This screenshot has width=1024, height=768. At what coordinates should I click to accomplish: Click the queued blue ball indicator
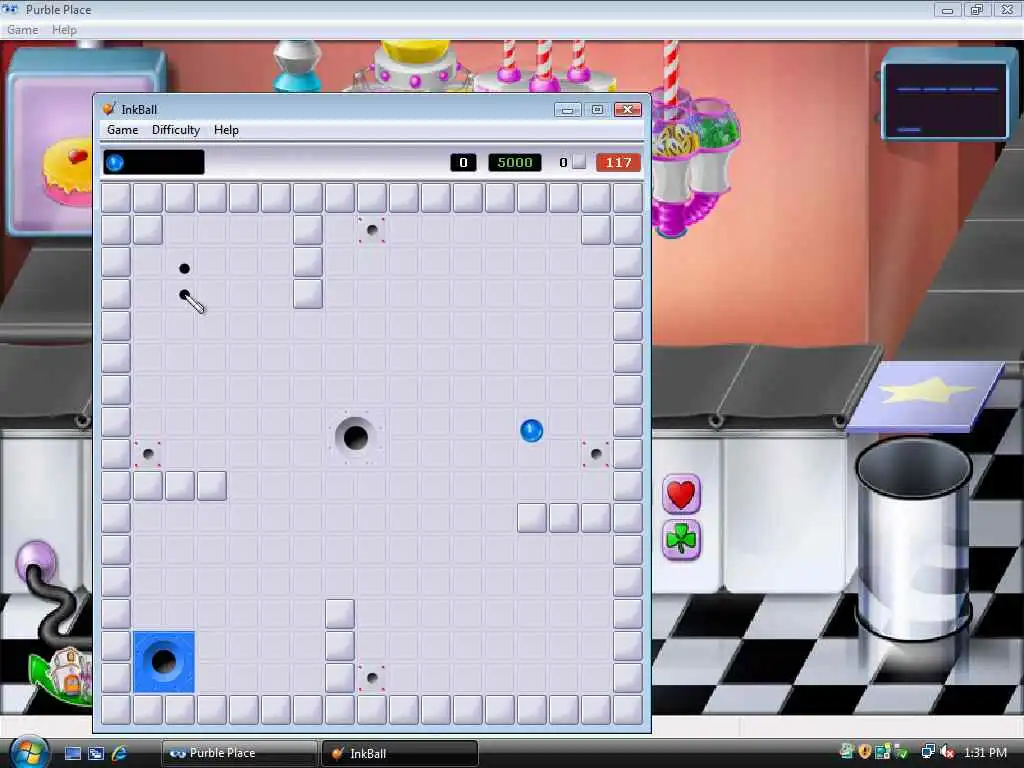pyautogui.click(x=115, y=162)
